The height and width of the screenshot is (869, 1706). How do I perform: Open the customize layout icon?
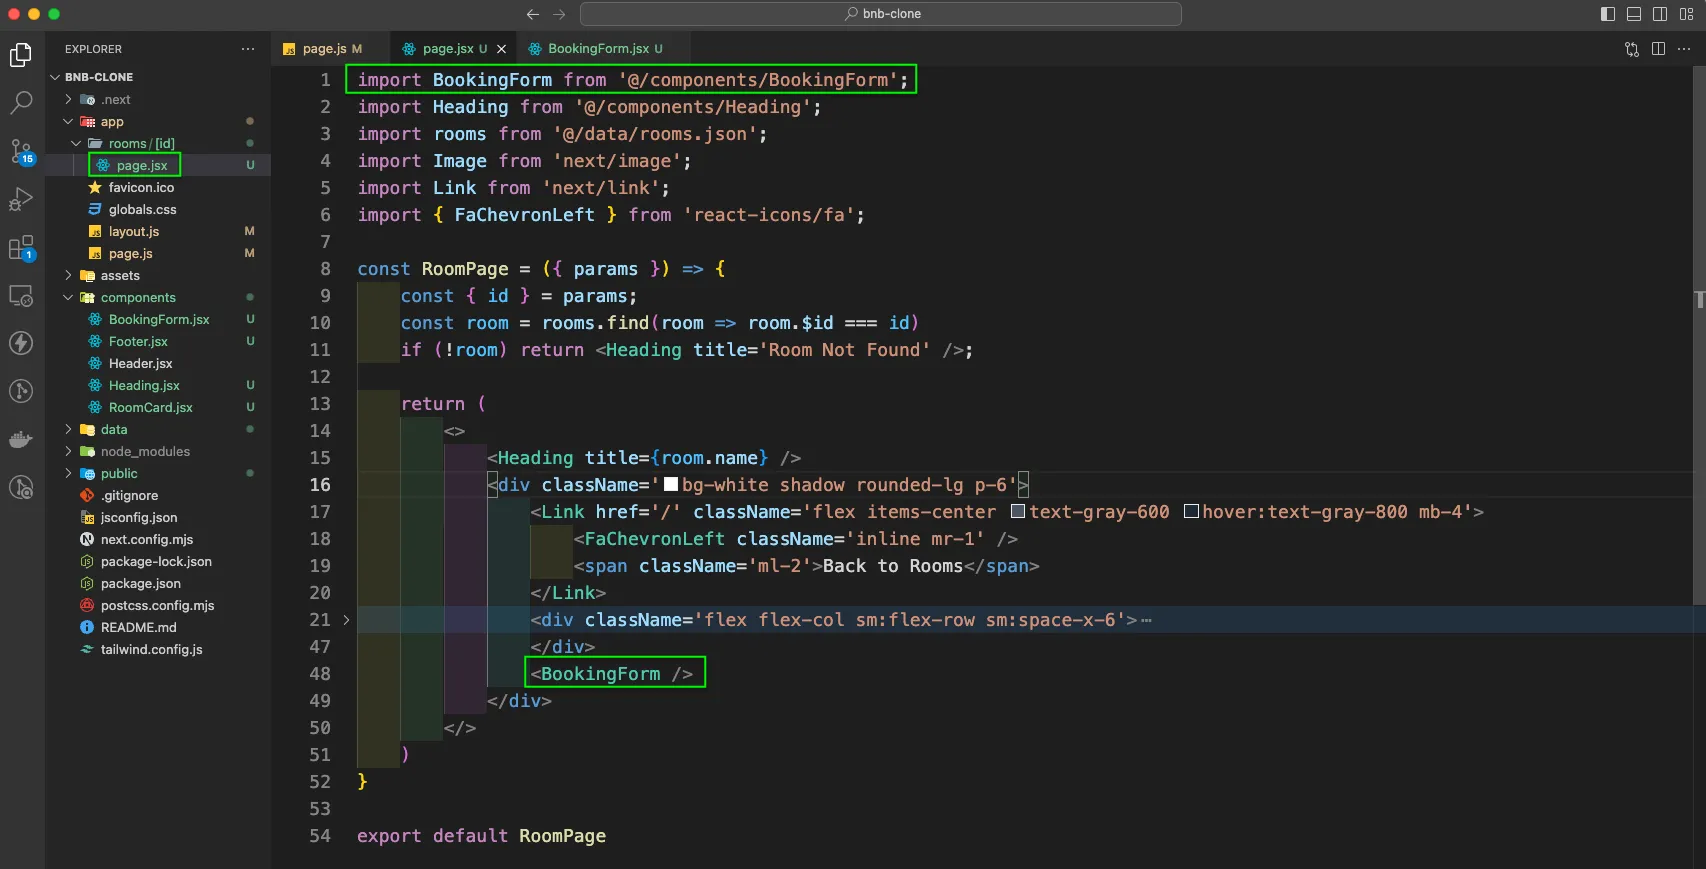click(1686, 14)
